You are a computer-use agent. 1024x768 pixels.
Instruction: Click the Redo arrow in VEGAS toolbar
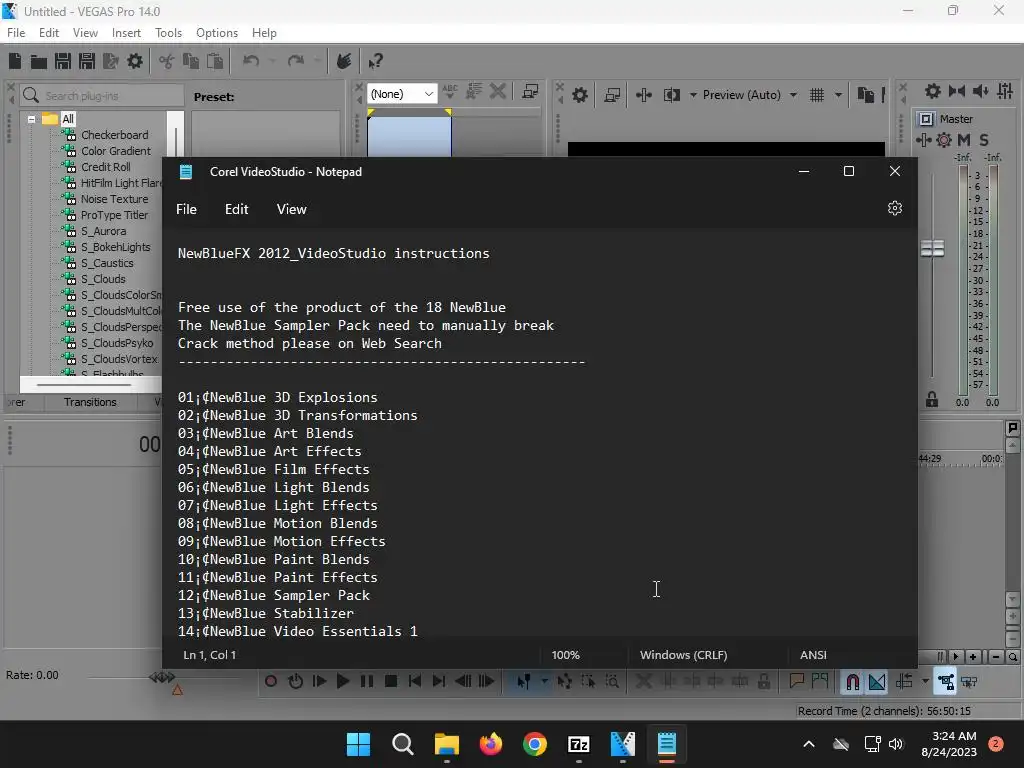[296, 61]
